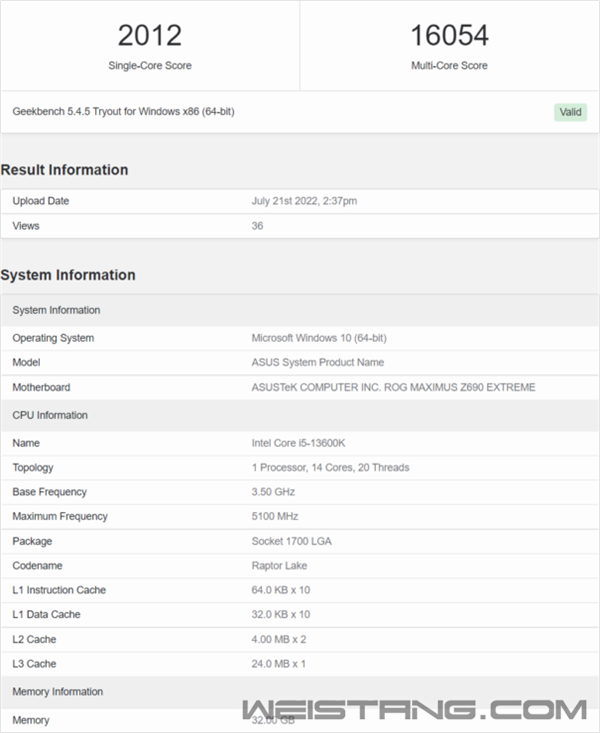600x733 pixels.
Task: Click the System Information section heading
Action: pos(68,275)
